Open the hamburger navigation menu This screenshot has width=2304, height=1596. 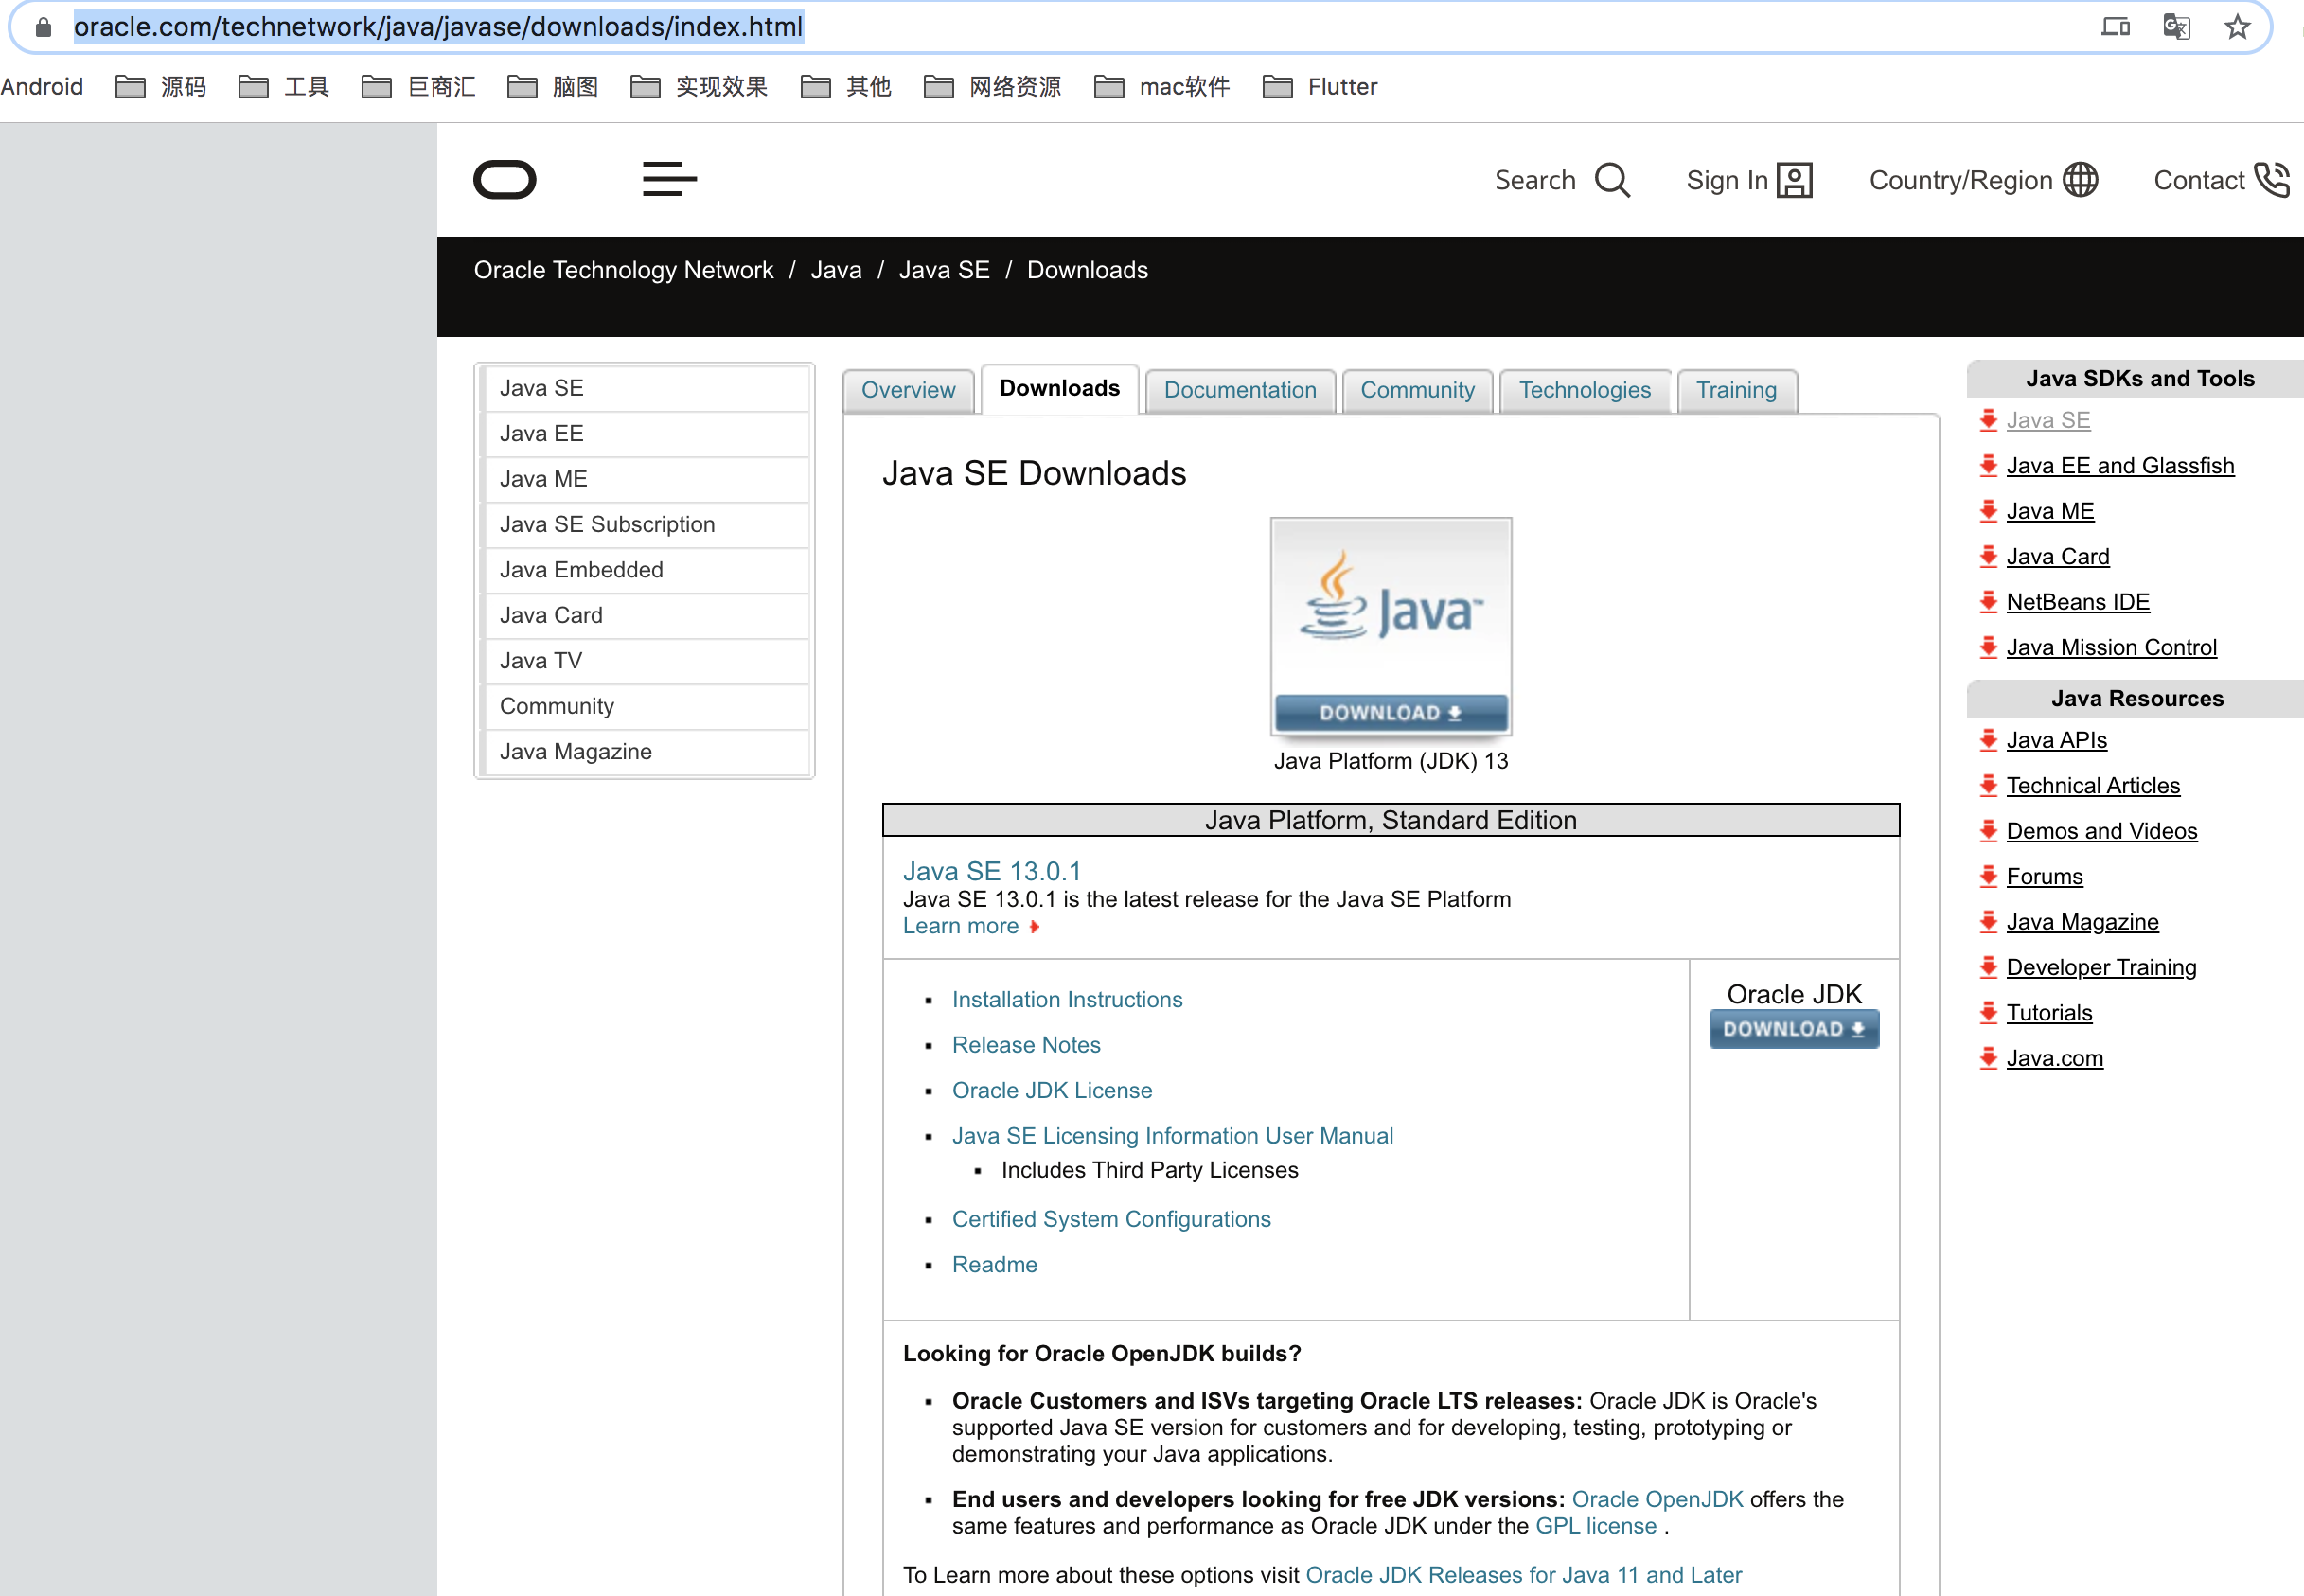coord(669,180)
